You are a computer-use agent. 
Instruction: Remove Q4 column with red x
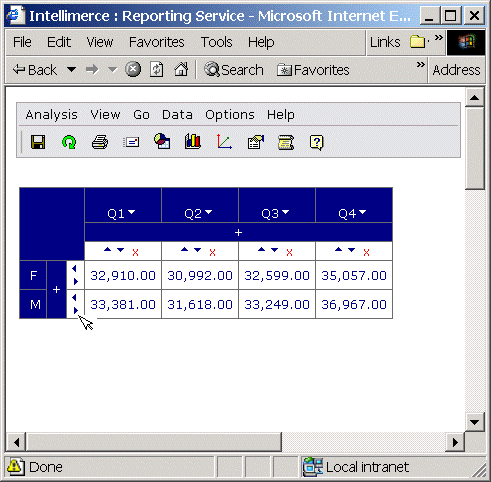(366, 252)
